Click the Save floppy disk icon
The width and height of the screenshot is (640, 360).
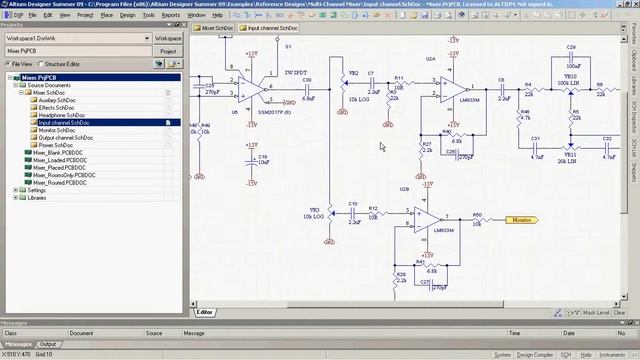tap(425, 15)
